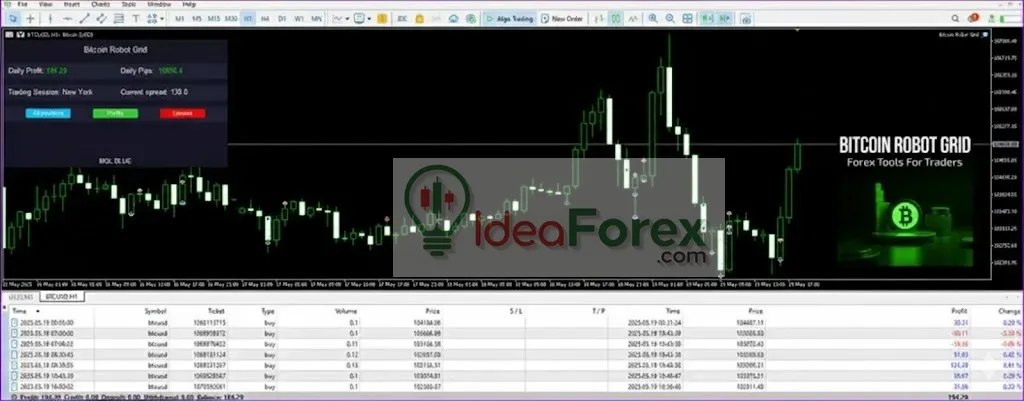Switch chart to H4 timeframe
This screenshot has height=401, width=1024.
265,19
